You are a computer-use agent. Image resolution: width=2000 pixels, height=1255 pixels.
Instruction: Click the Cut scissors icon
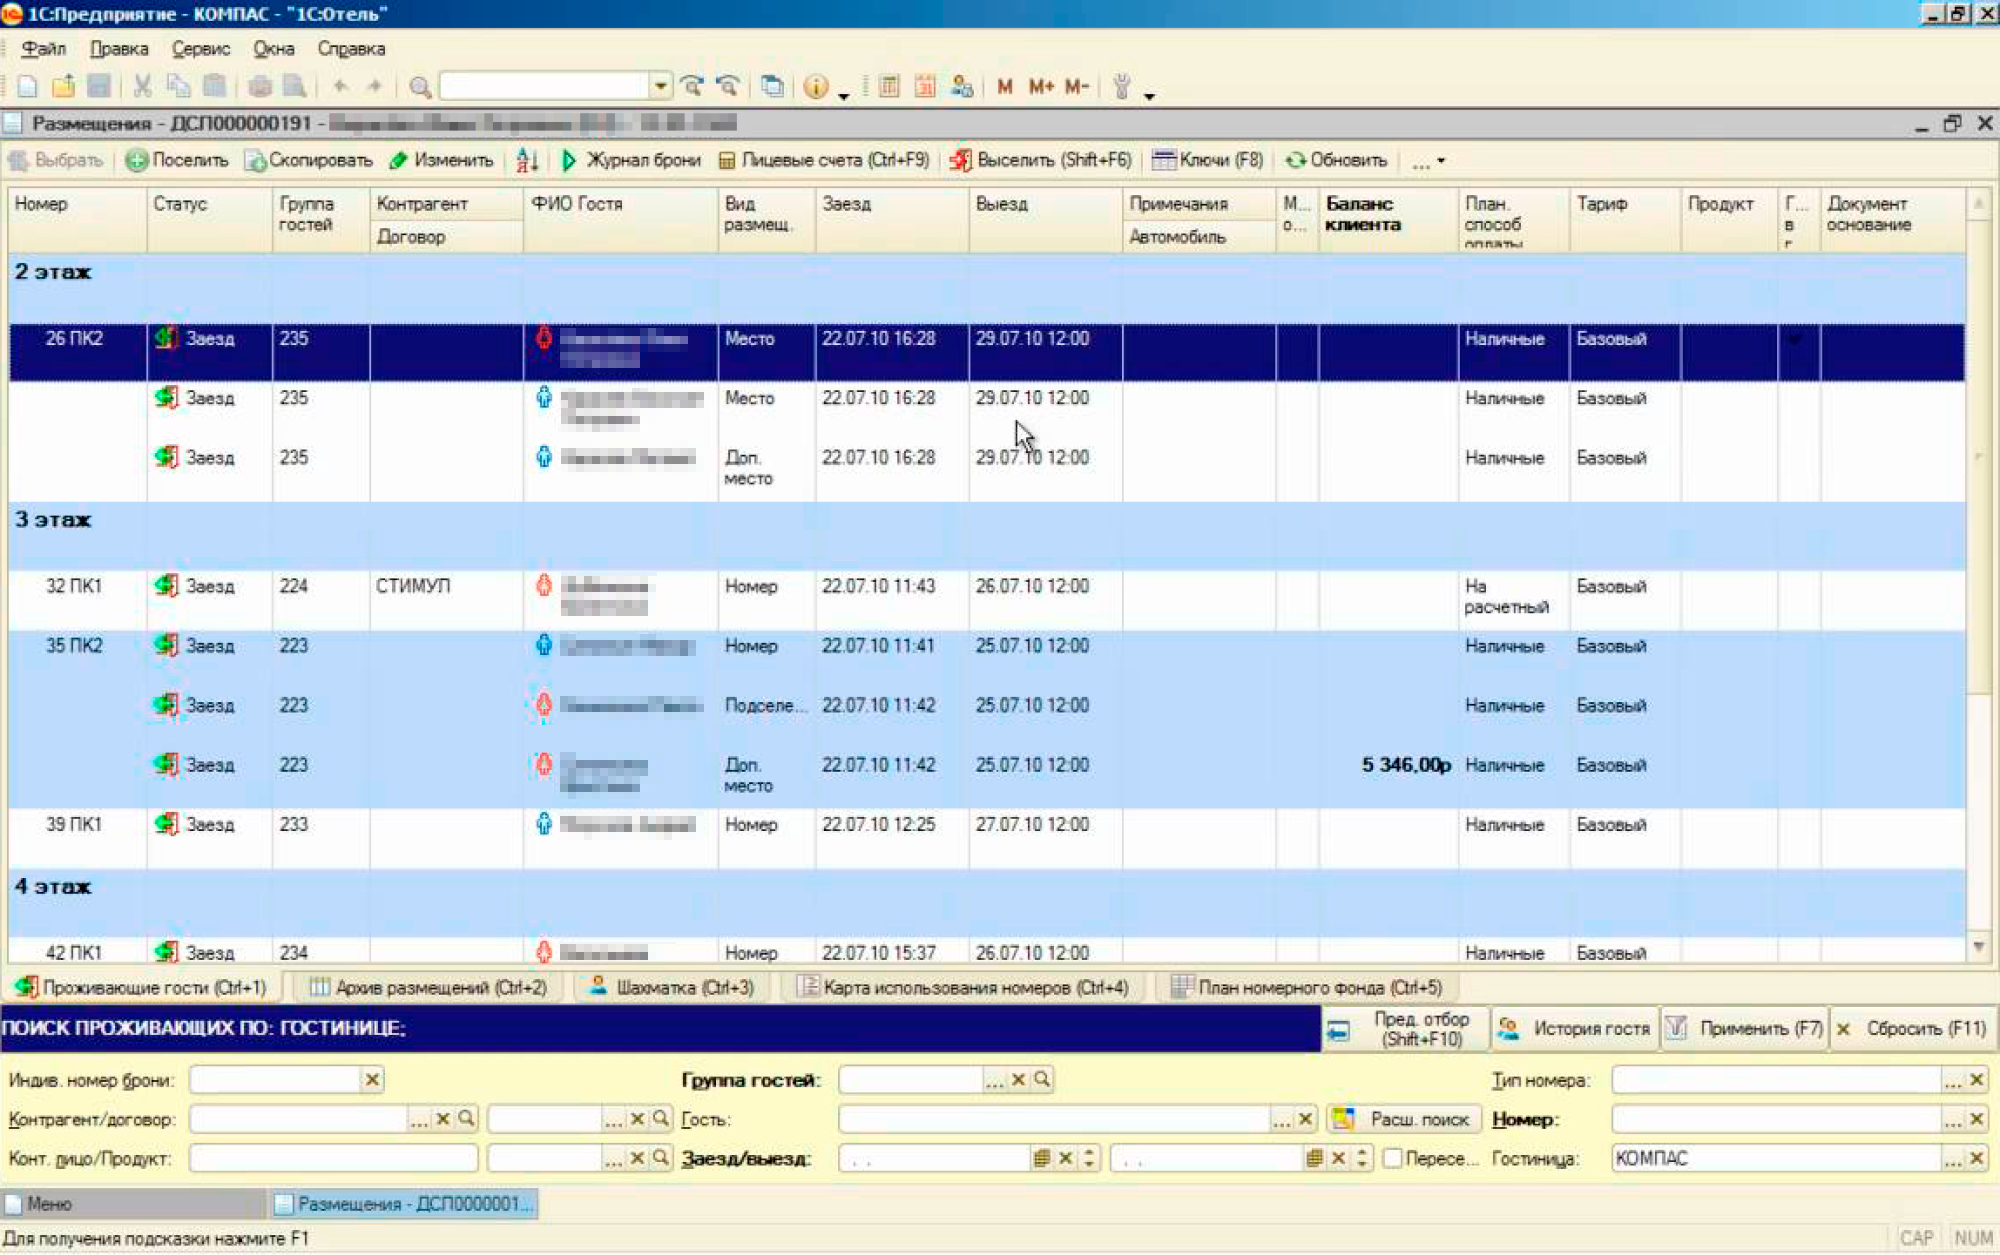(x=142, y=87)
